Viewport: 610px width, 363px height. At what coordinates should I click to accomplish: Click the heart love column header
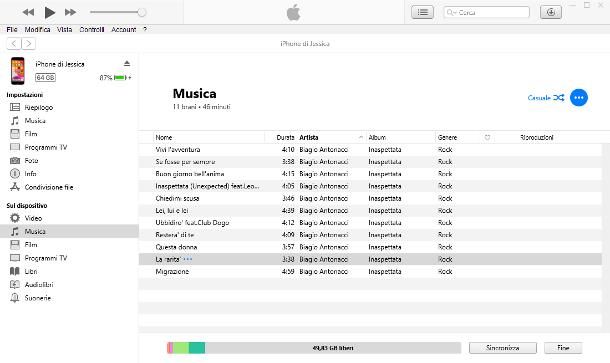click(487, 137)
